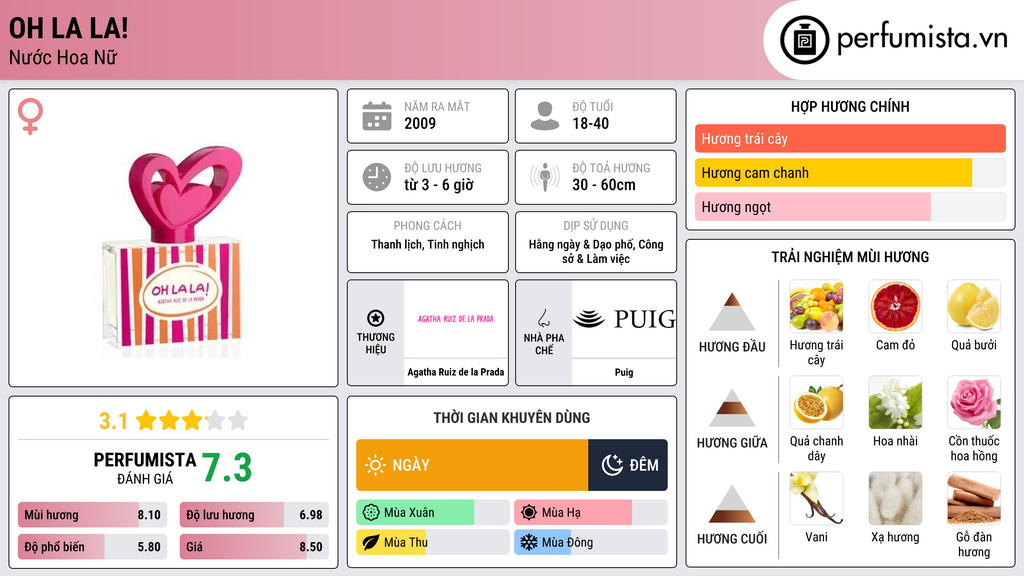Click the Độ phổ biến 5.80 score bar
1024x576 pixels.
tap(92, 547)
